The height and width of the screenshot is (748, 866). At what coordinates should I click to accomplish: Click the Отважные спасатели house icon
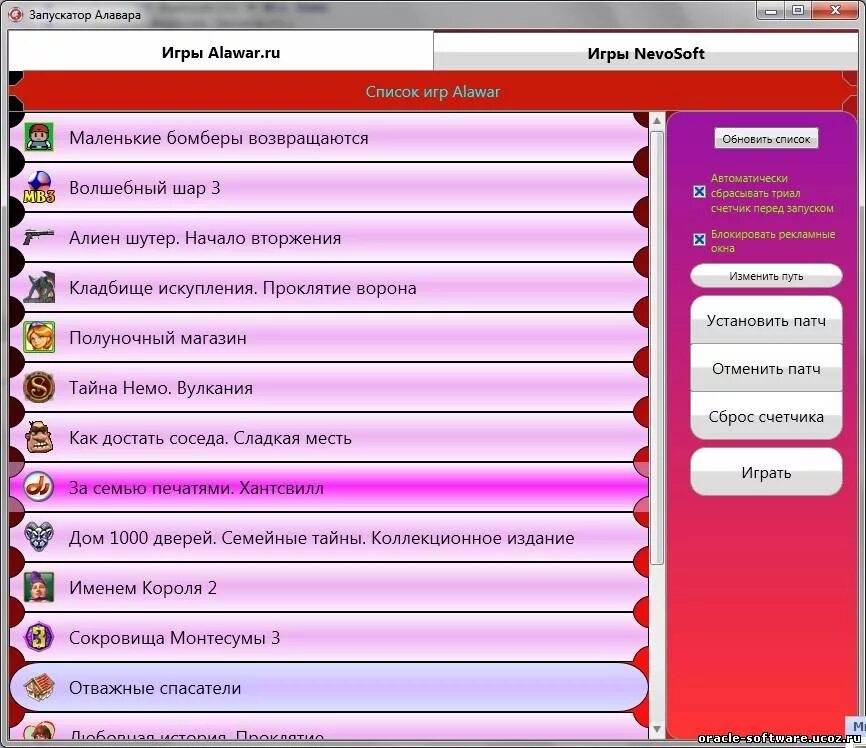pos(39,687)
